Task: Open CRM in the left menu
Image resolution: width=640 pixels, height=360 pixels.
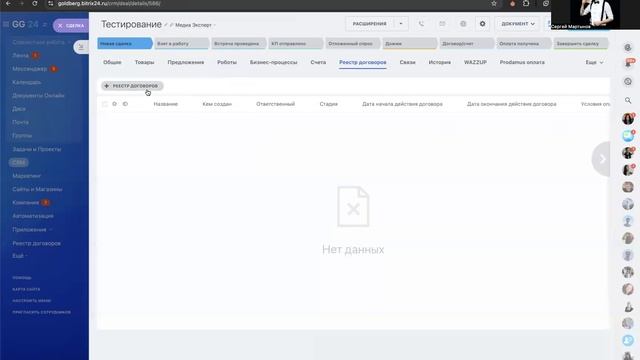Action: (x=19, y=162)
